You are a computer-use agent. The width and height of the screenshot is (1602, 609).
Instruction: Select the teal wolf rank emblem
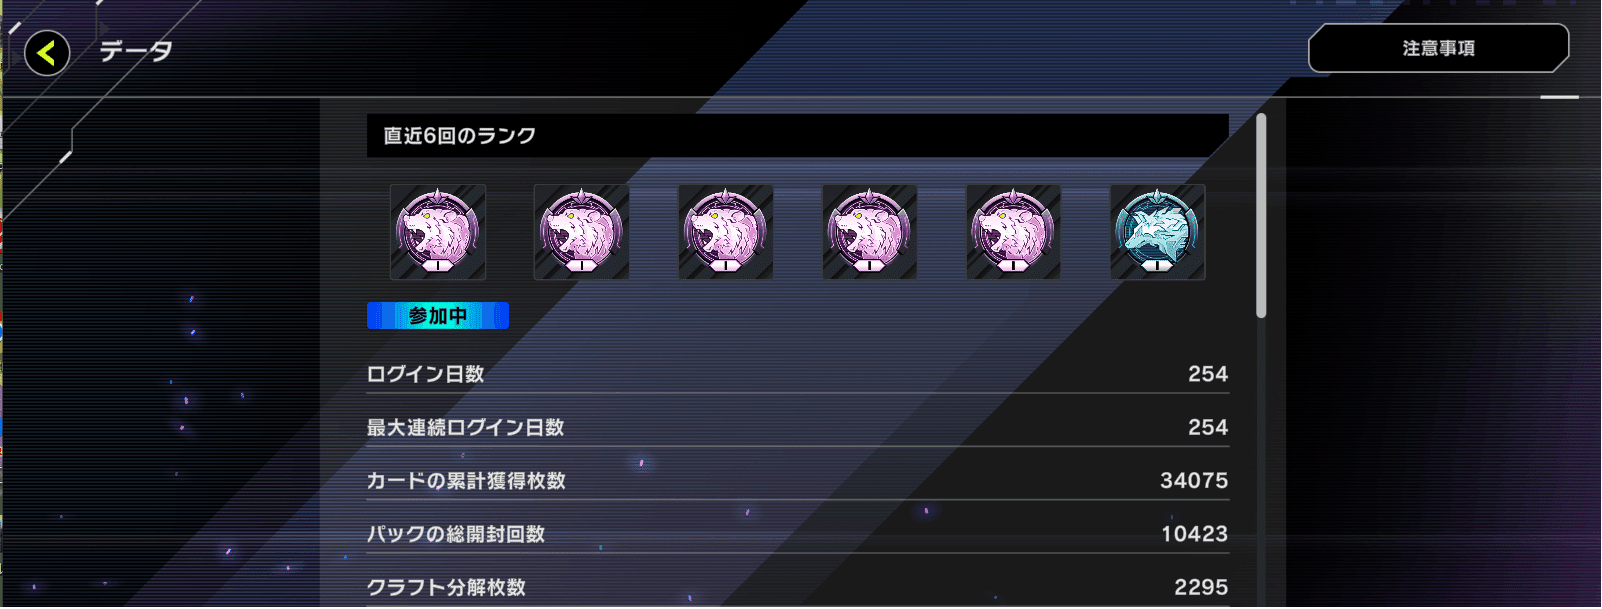tap(1158, 232)
